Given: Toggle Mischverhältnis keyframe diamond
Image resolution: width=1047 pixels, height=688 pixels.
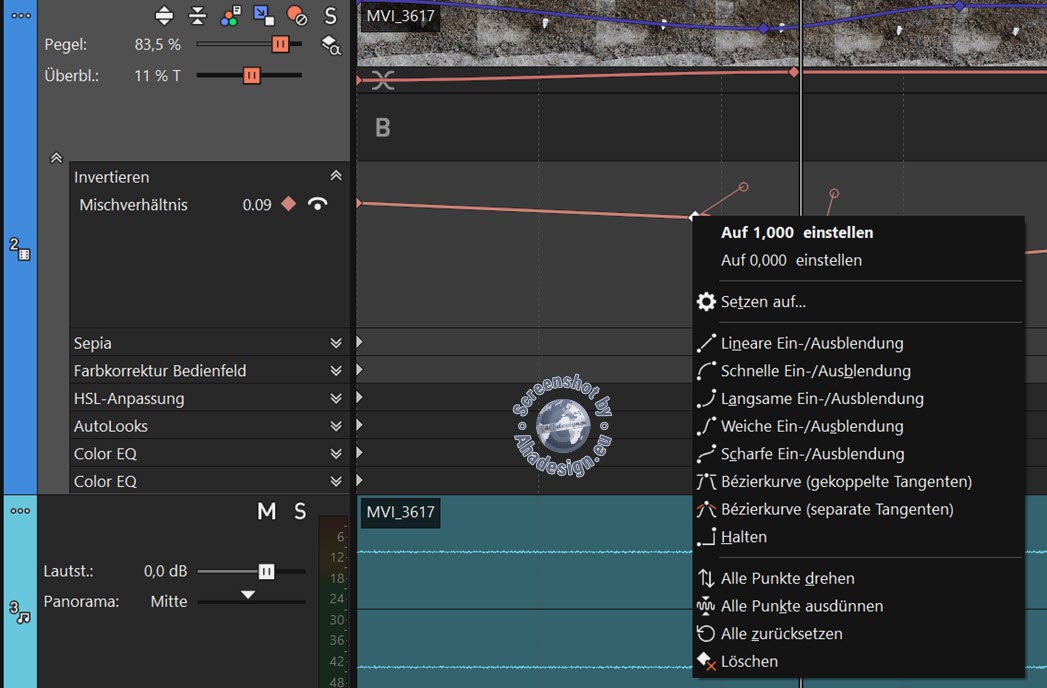Looking at the screenshot, I should [288, 204].
